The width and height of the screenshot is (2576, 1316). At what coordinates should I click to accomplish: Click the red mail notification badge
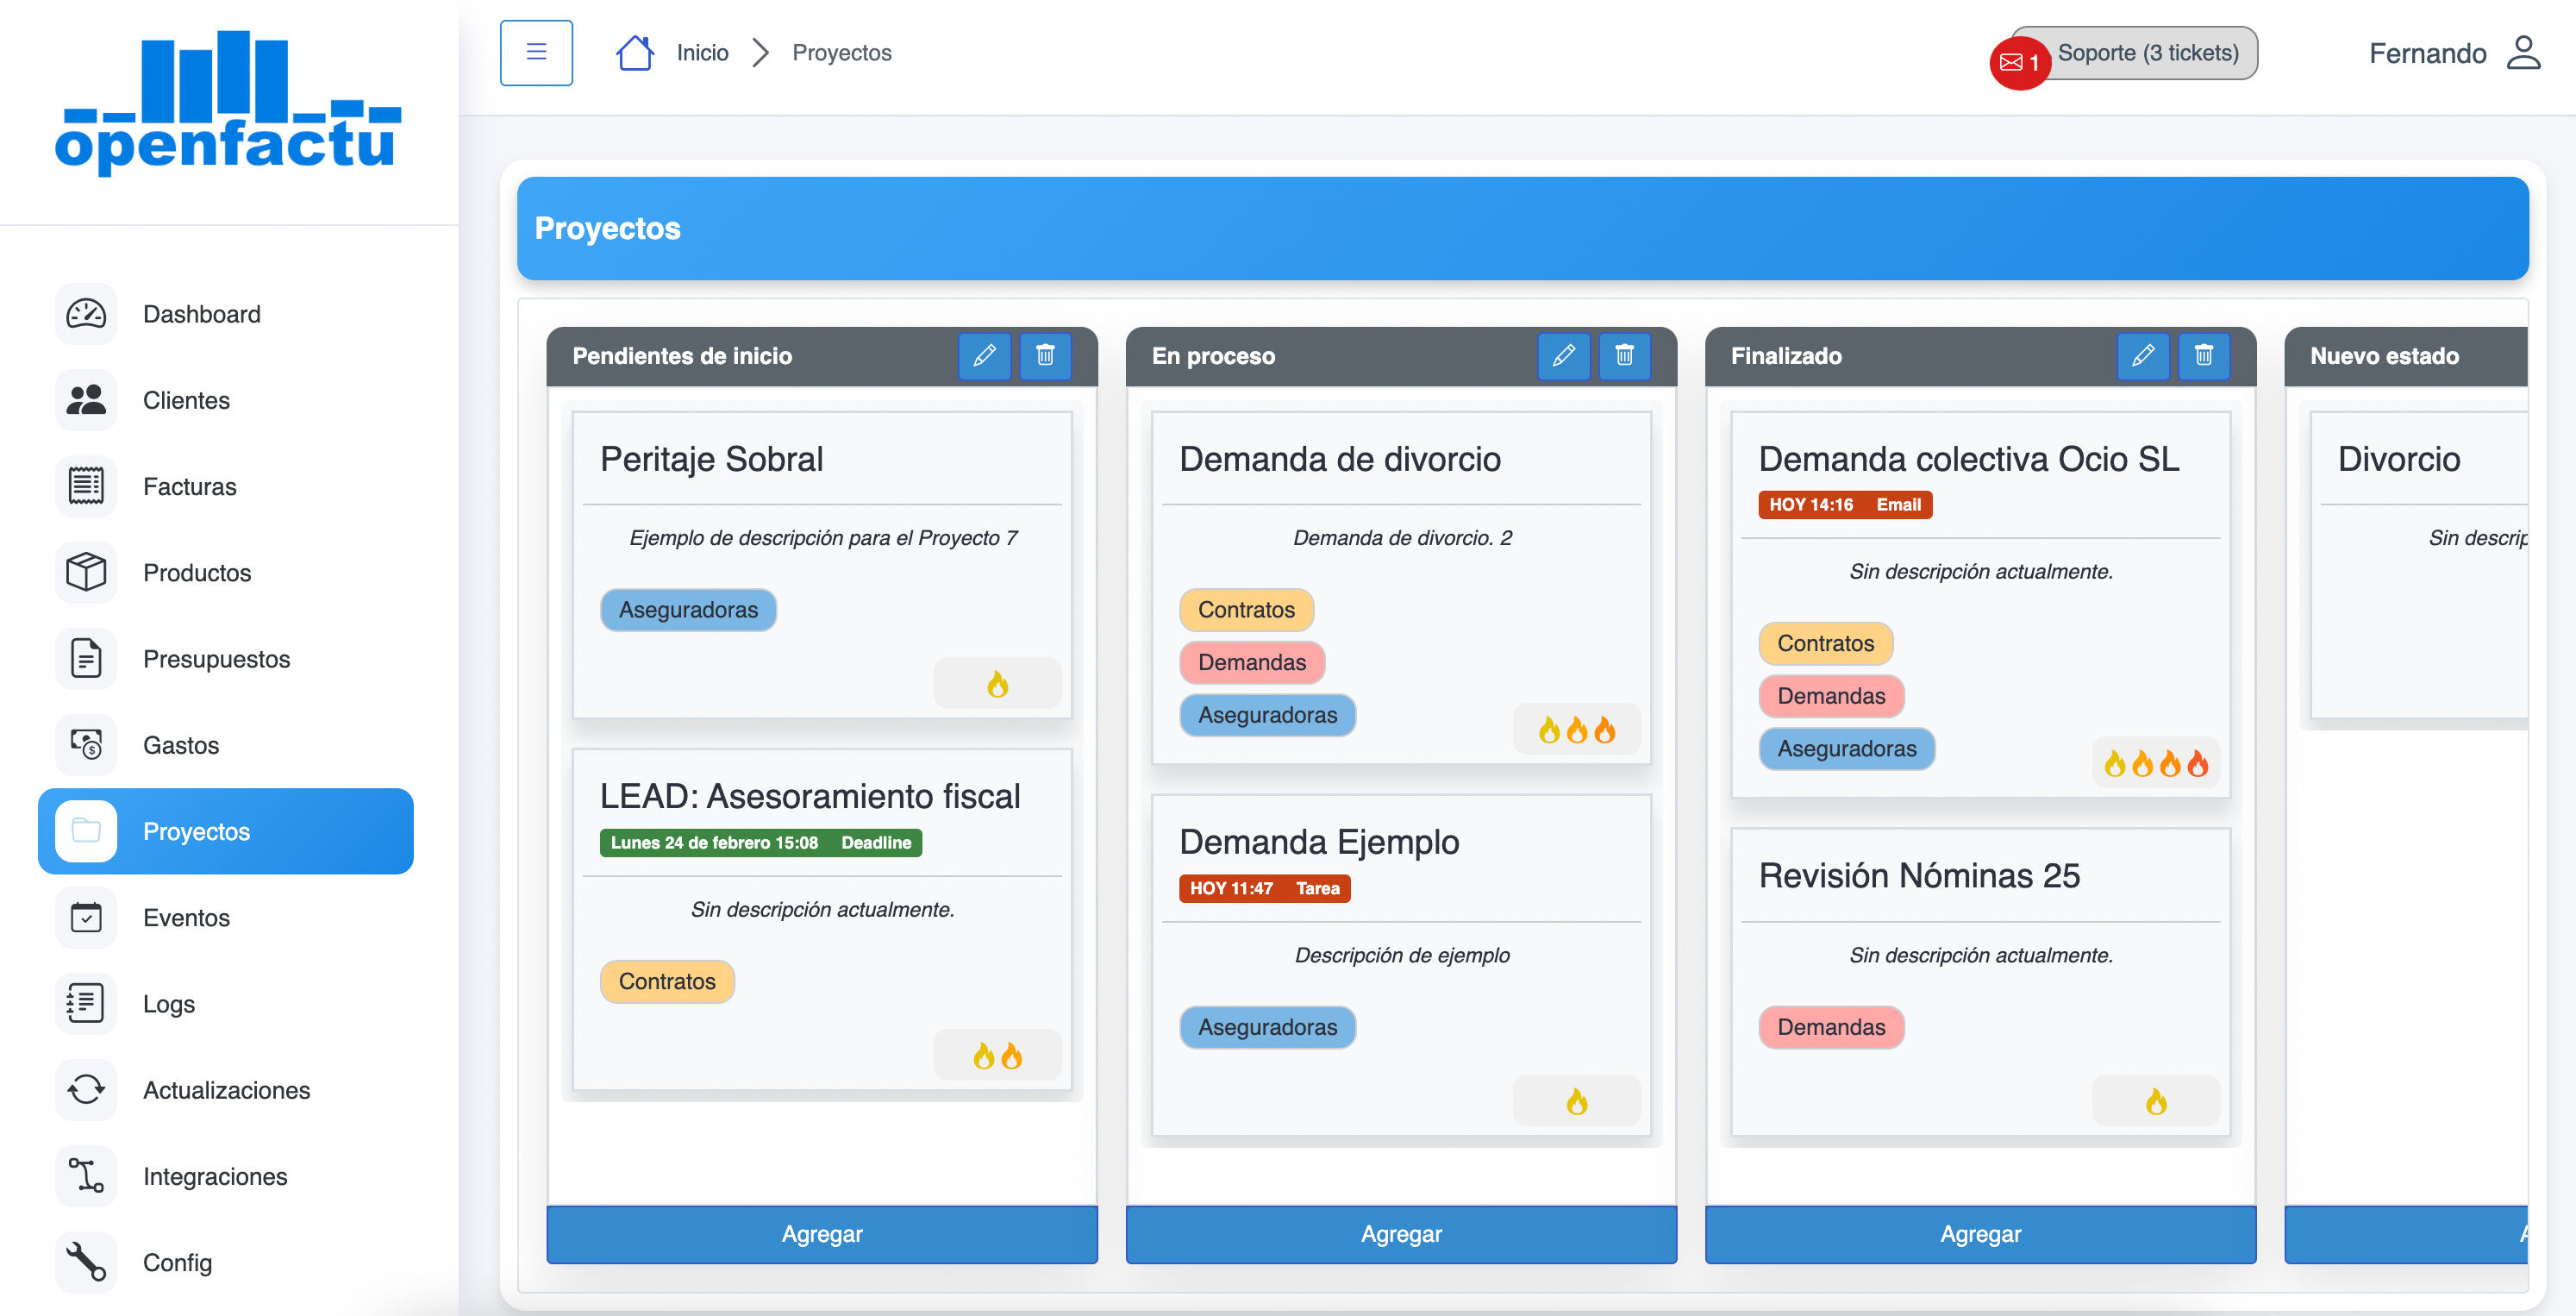coord(2019,63)
